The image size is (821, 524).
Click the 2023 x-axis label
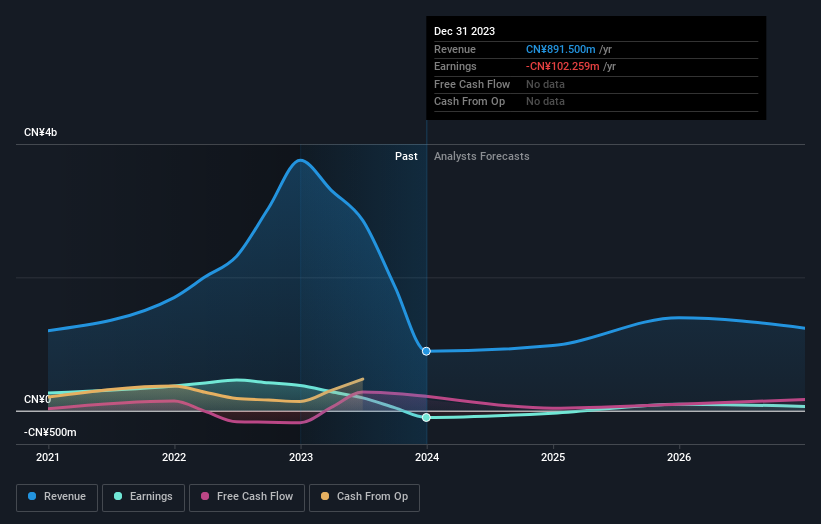point(301,458)
